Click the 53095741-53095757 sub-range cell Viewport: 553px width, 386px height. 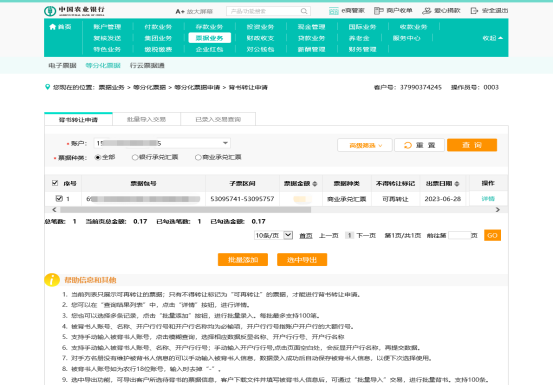242,199
